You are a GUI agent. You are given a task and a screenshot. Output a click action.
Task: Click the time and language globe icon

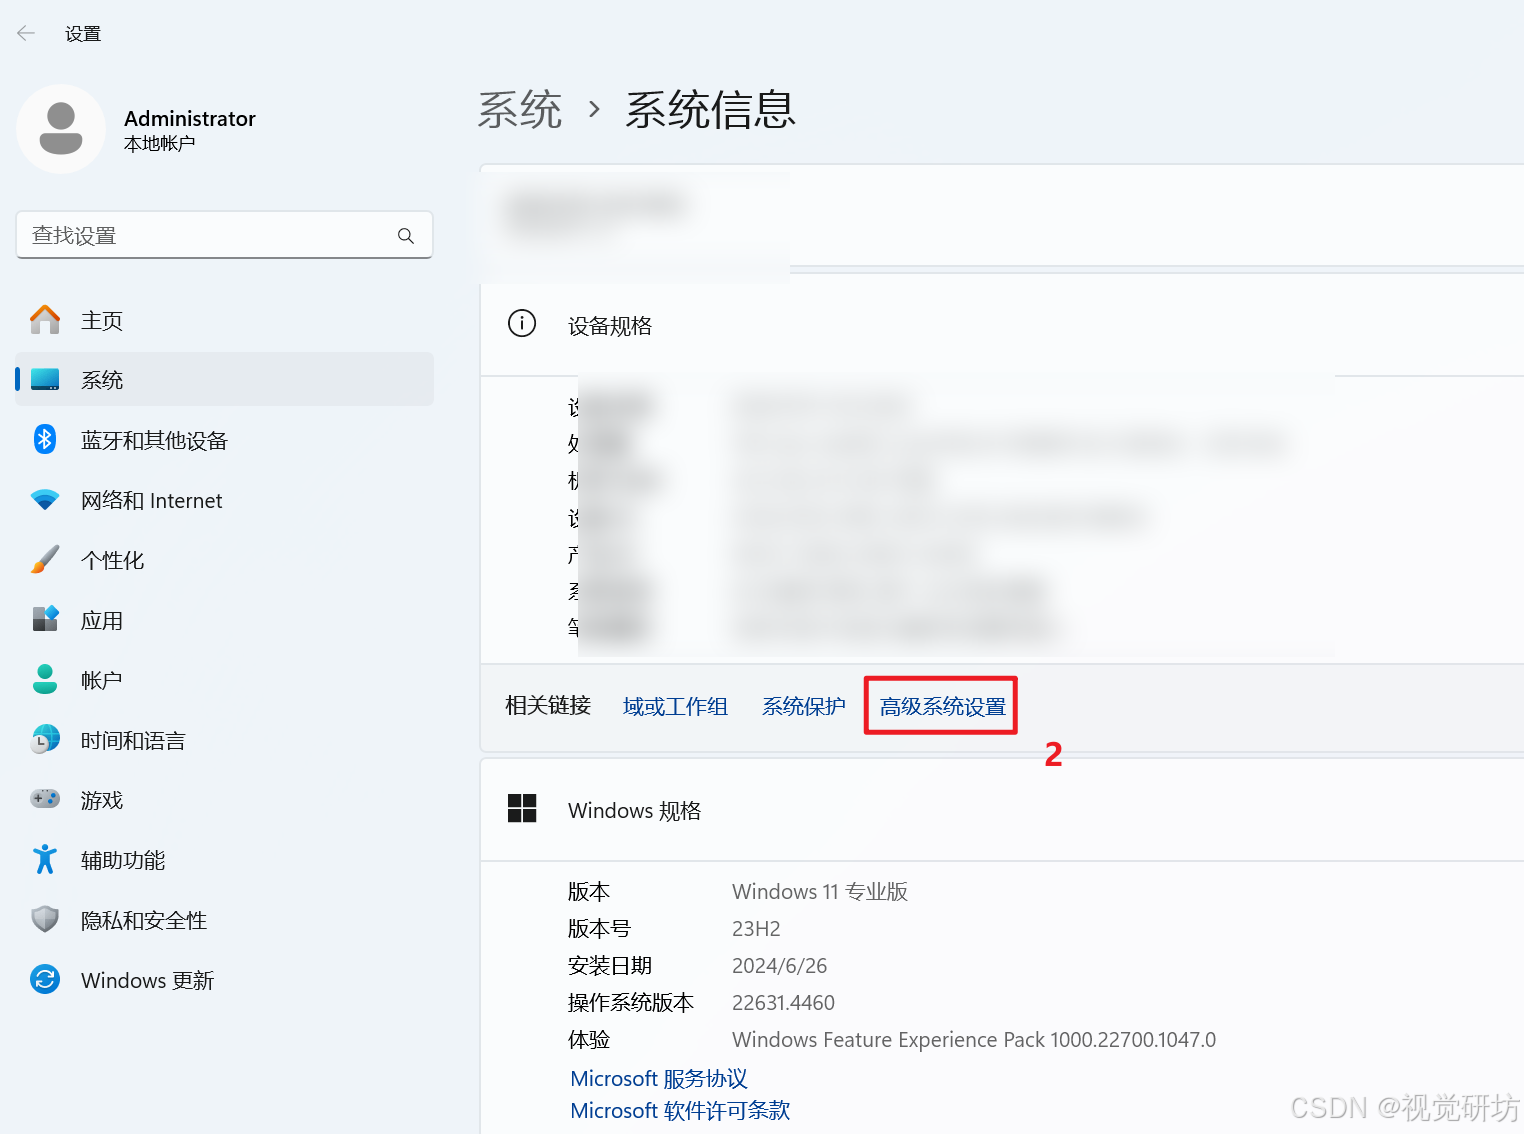coord(45,740)
